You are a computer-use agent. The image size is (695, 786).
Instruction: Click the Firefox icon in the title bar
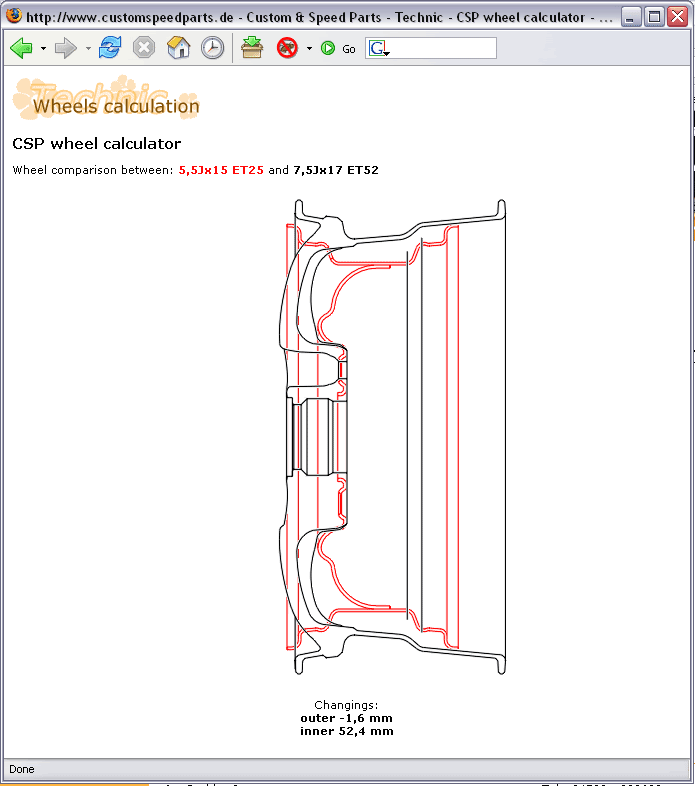coord(14,17)
